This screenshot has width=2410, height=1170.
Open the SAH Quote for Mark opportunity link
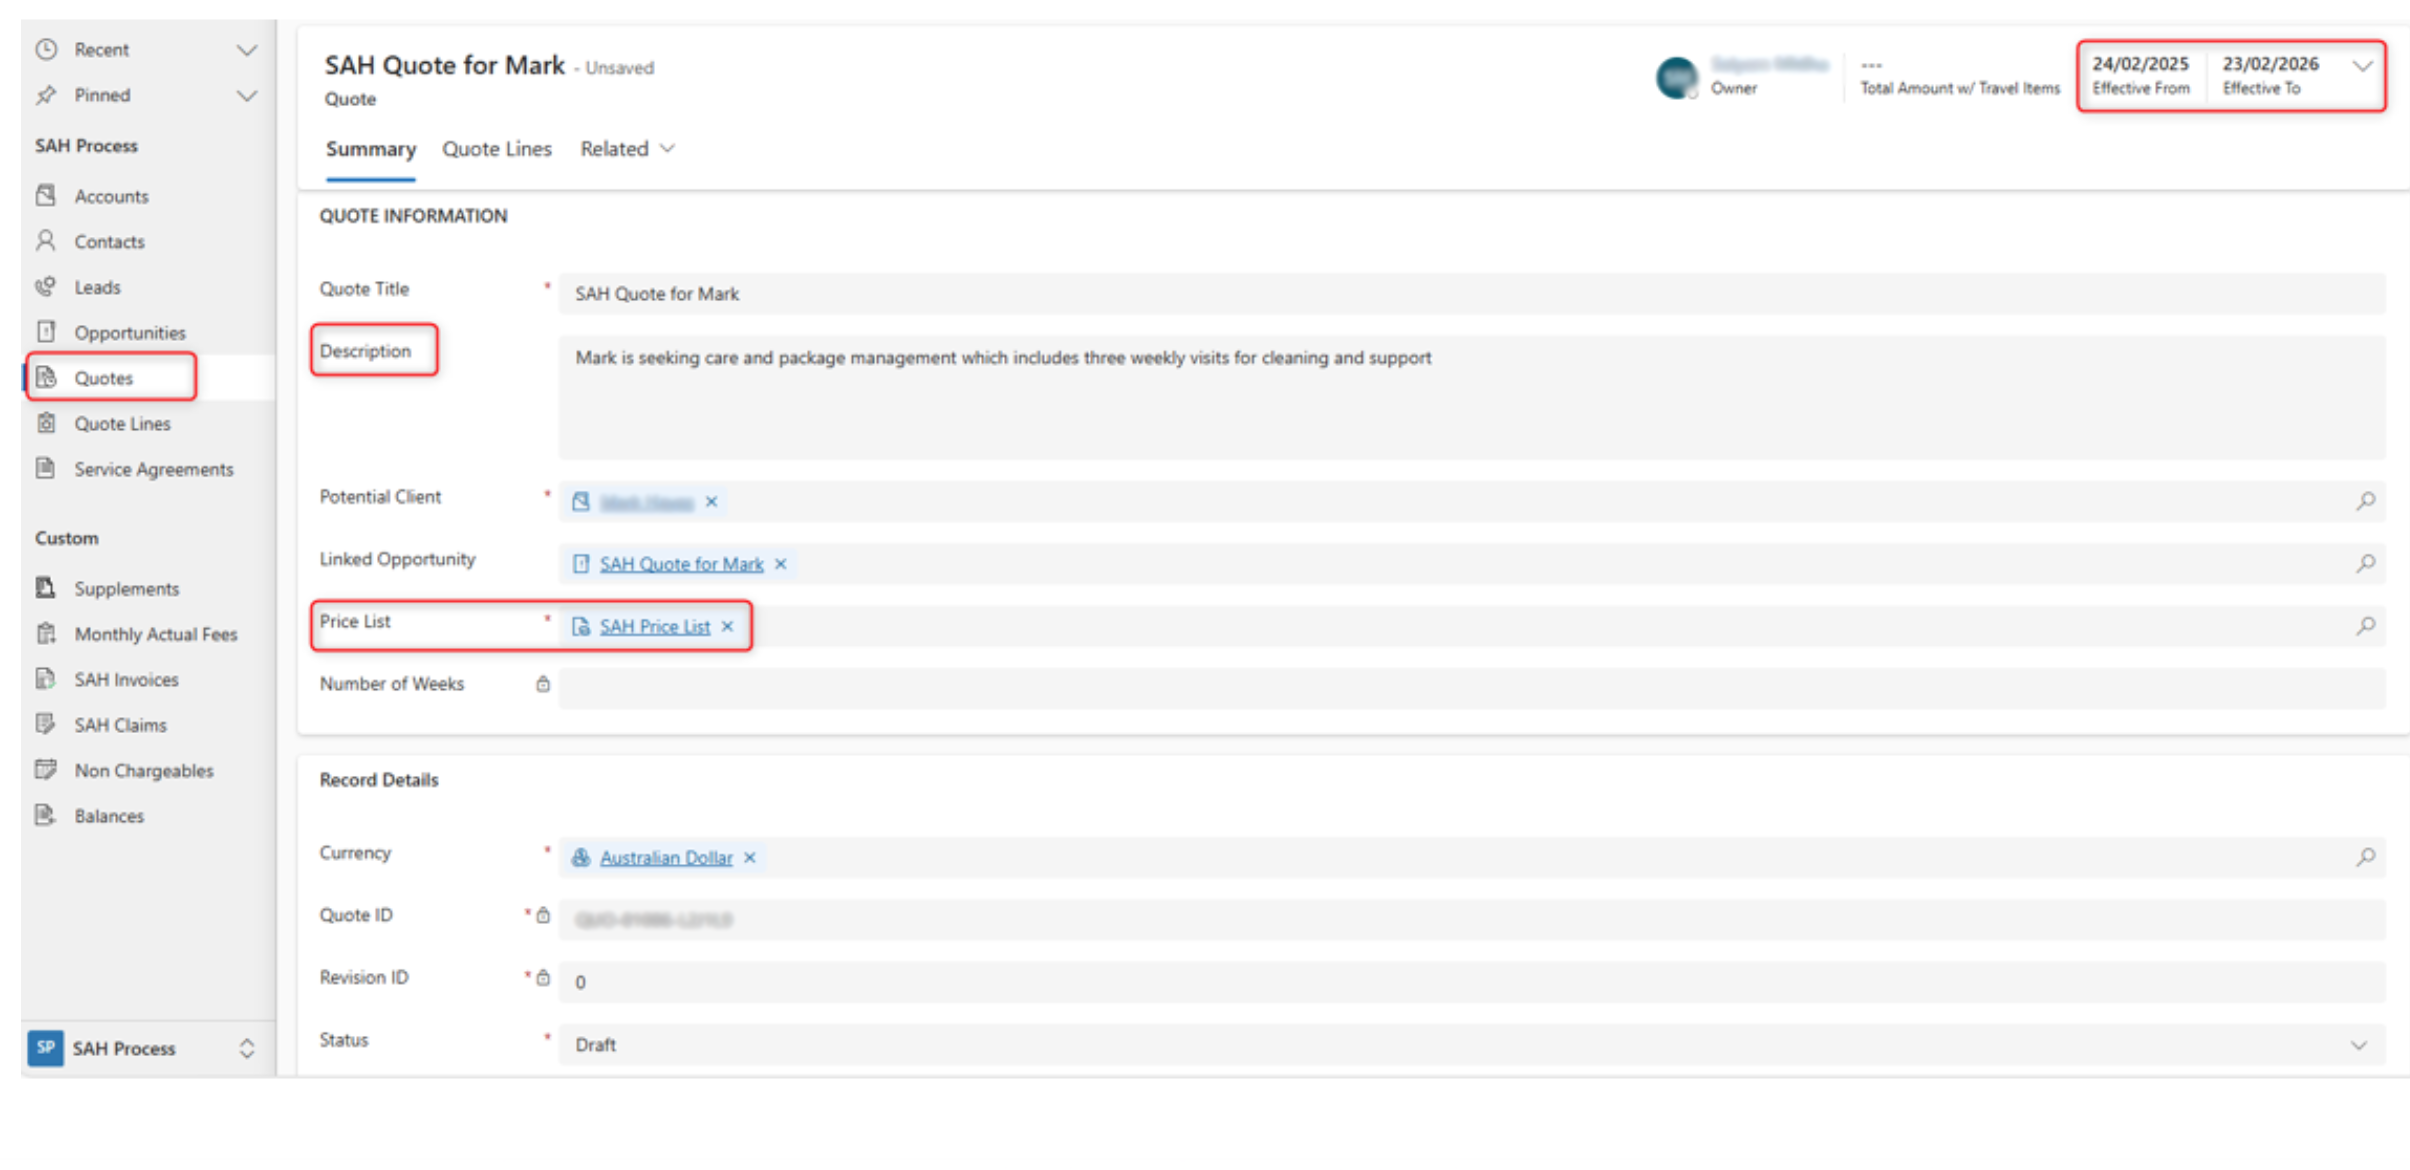click(681, 564)
